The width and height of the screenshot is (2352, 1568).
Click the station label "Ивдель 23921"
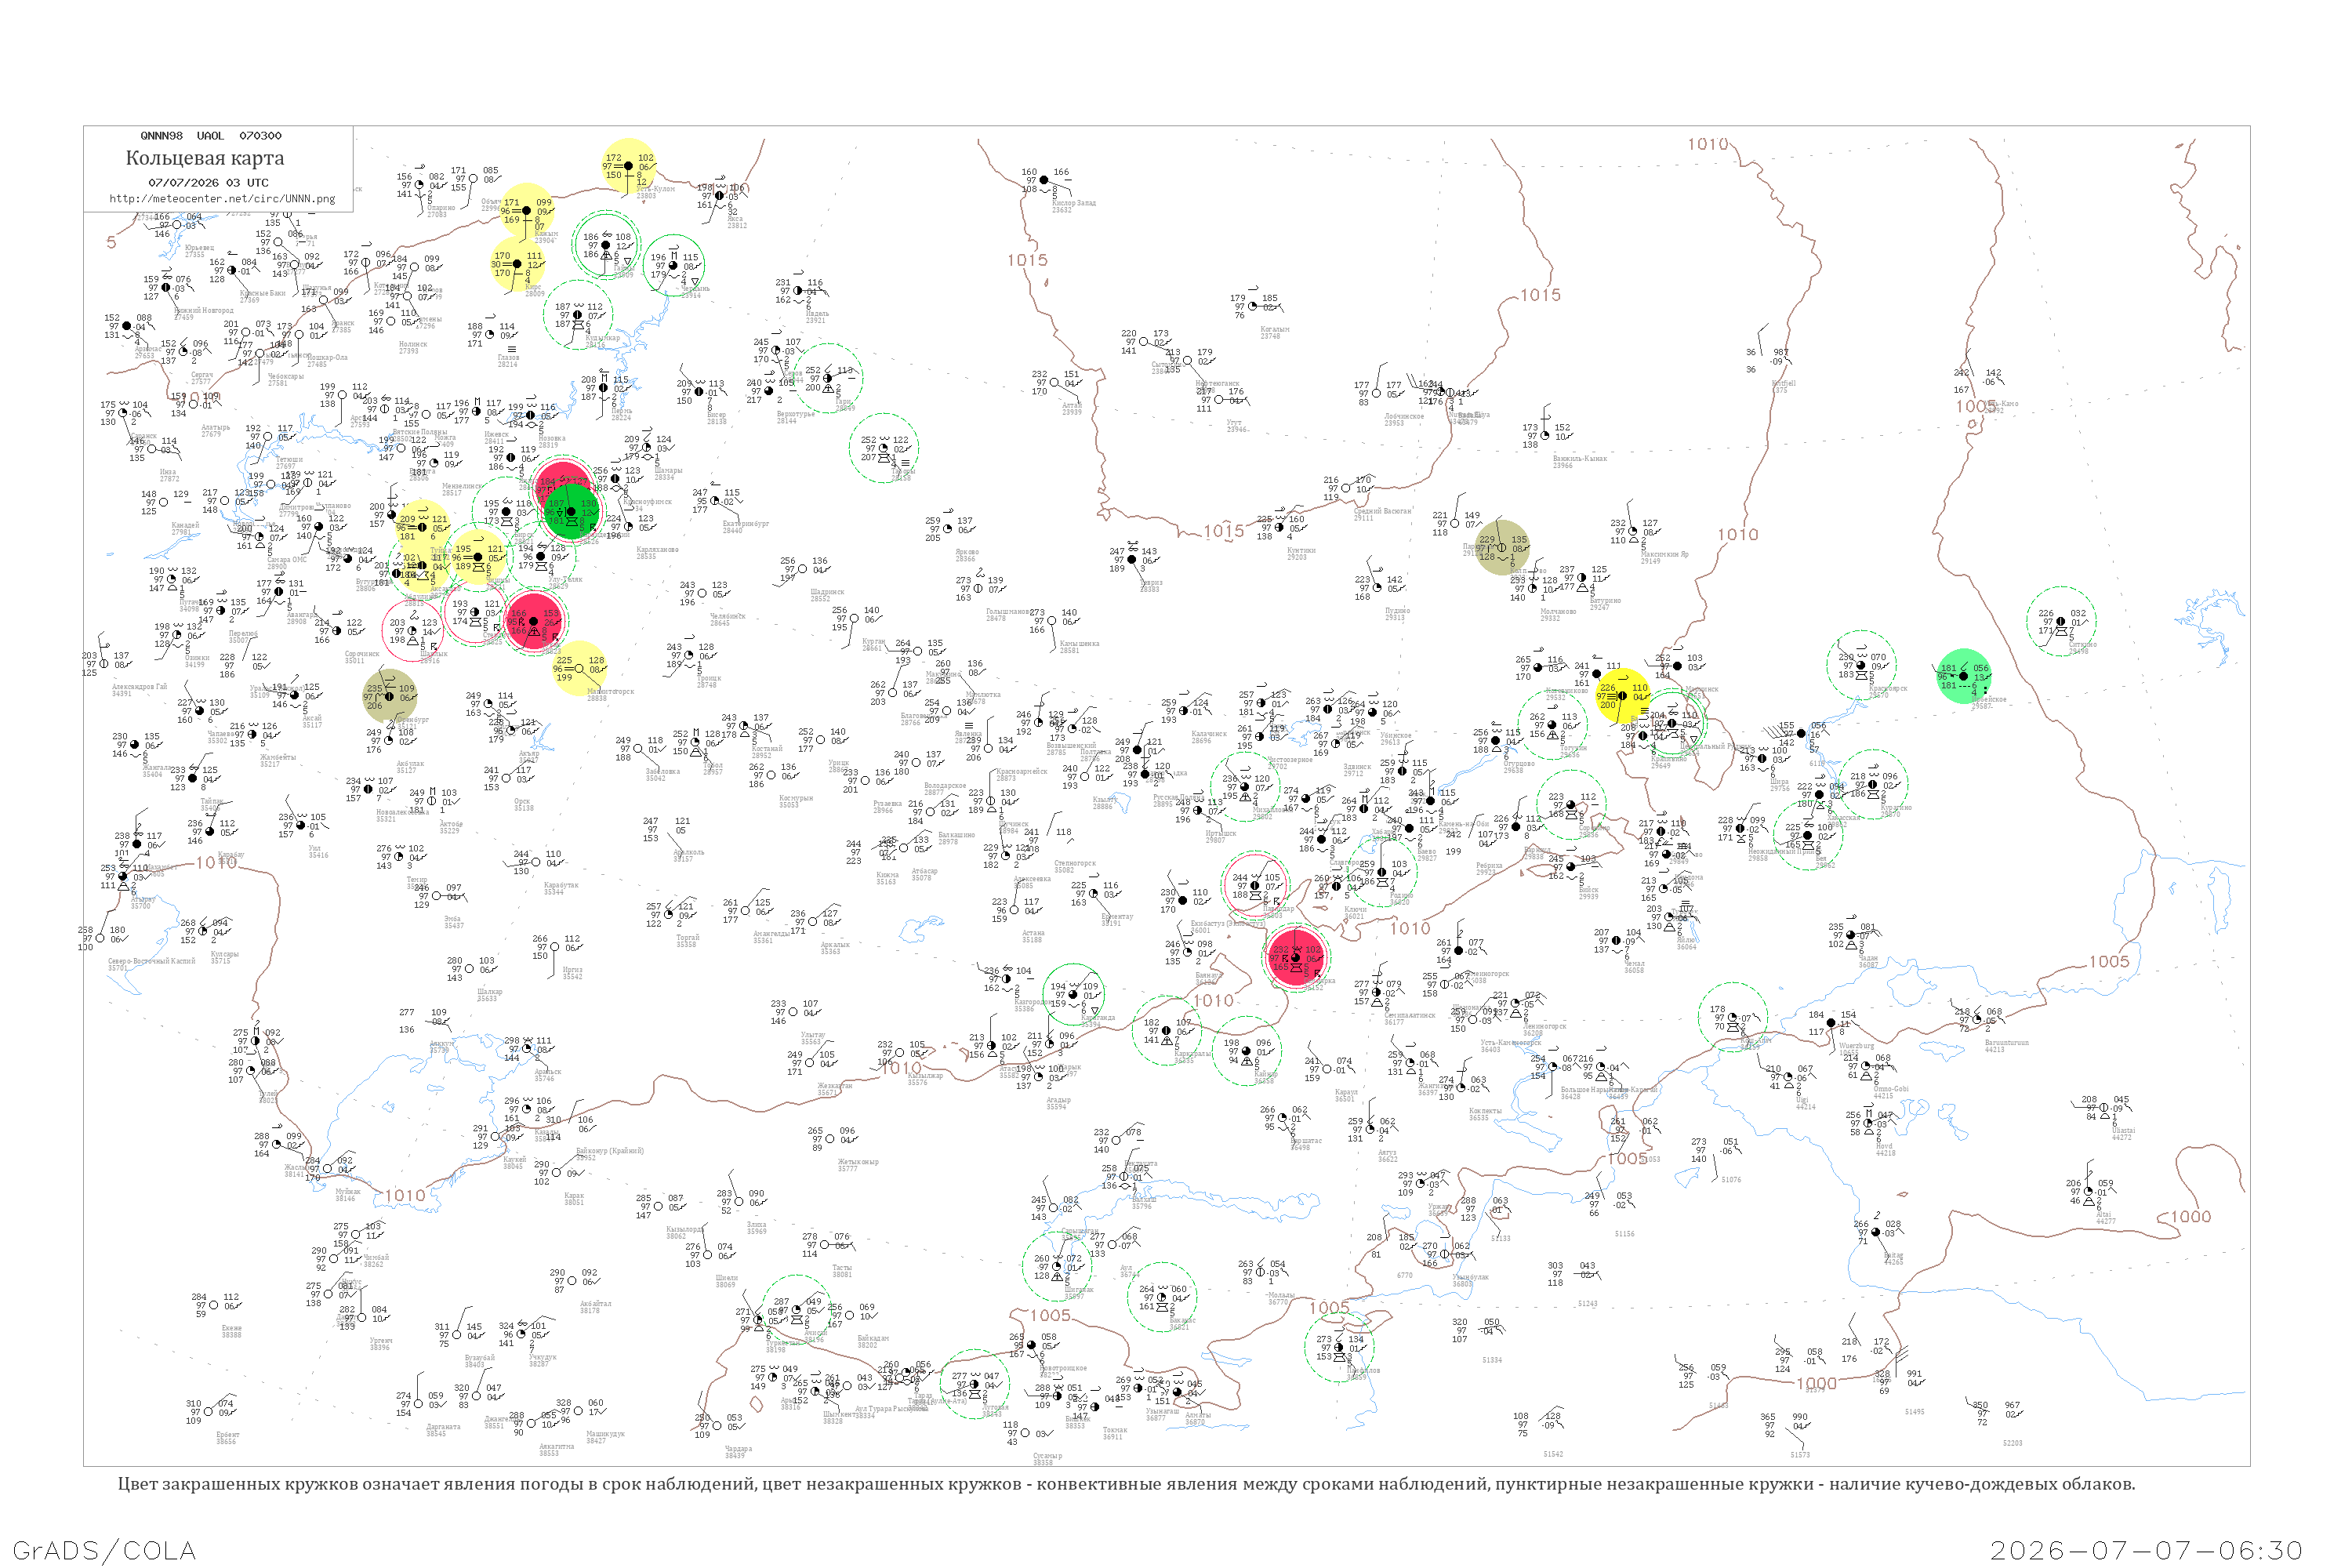click(x=817, y=317)
